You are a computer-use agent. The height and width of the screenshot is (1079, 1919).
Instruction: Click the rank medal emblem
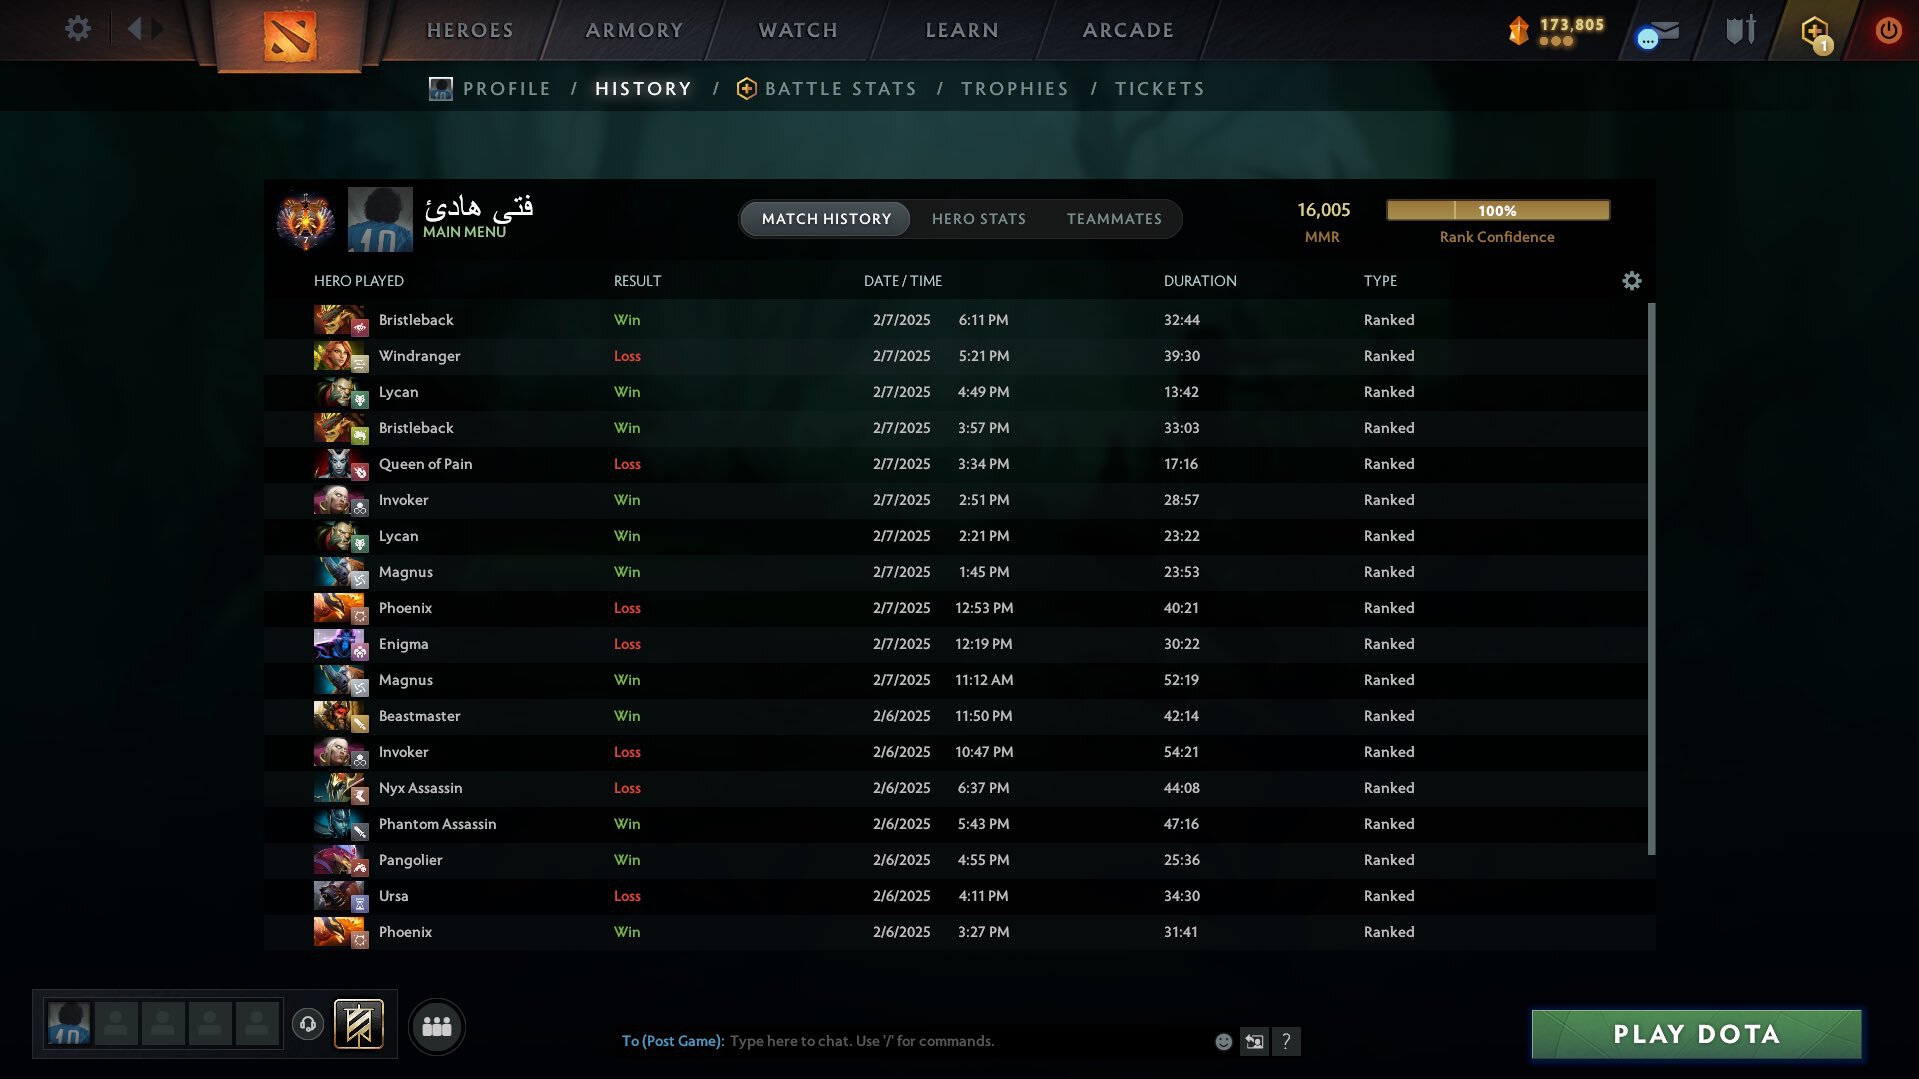click(x=305, y=220)
